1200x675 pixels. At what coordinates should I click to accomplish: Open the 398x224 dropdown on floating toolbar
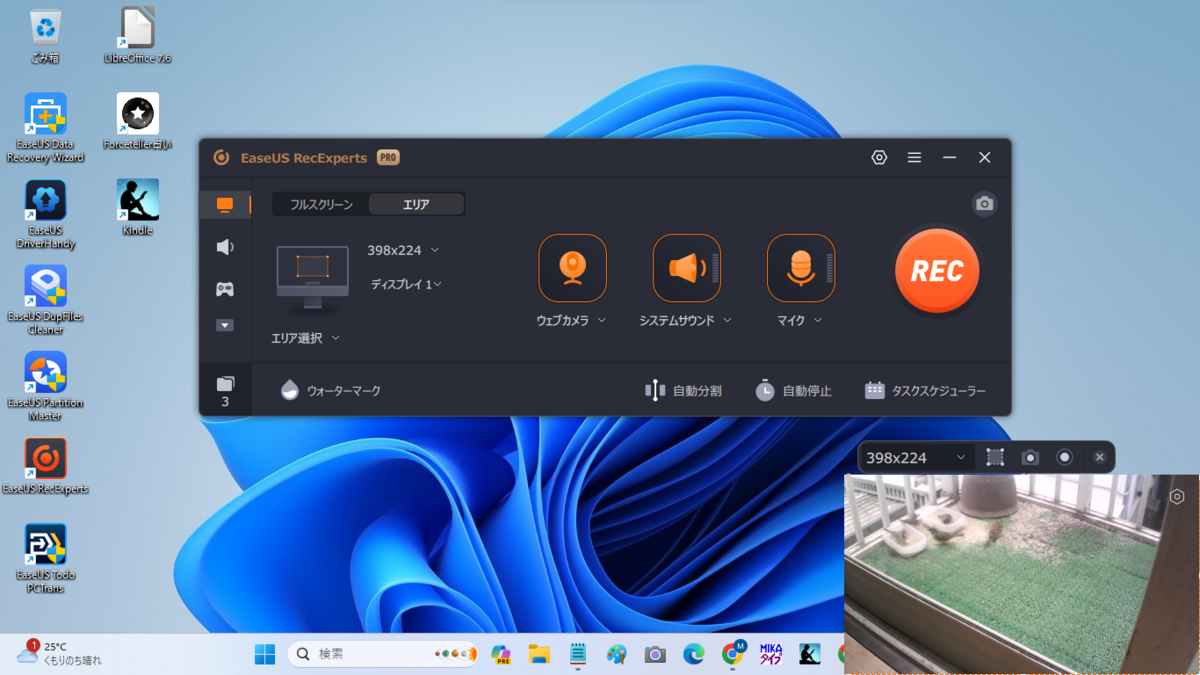click(916, 457)
